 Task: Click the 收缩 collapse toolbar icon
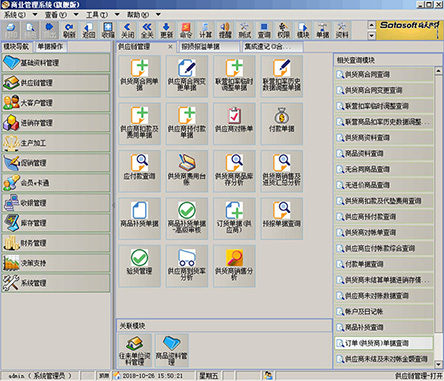click(108, 30)
